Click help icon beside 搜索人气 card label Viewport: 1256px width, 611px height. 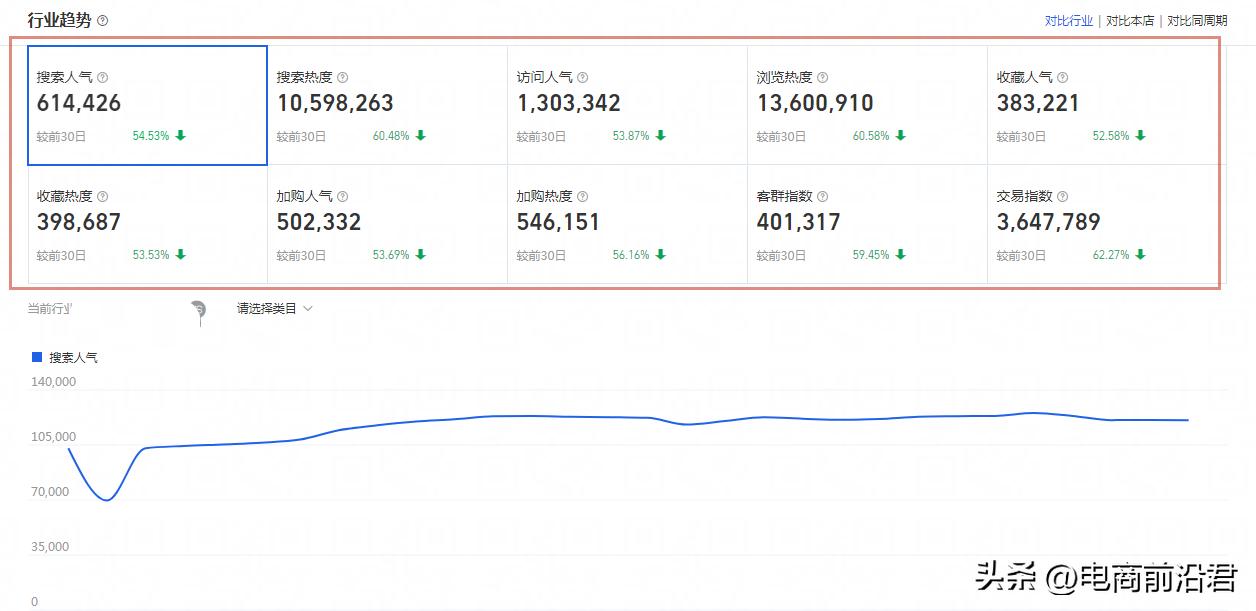pos(103,77)
